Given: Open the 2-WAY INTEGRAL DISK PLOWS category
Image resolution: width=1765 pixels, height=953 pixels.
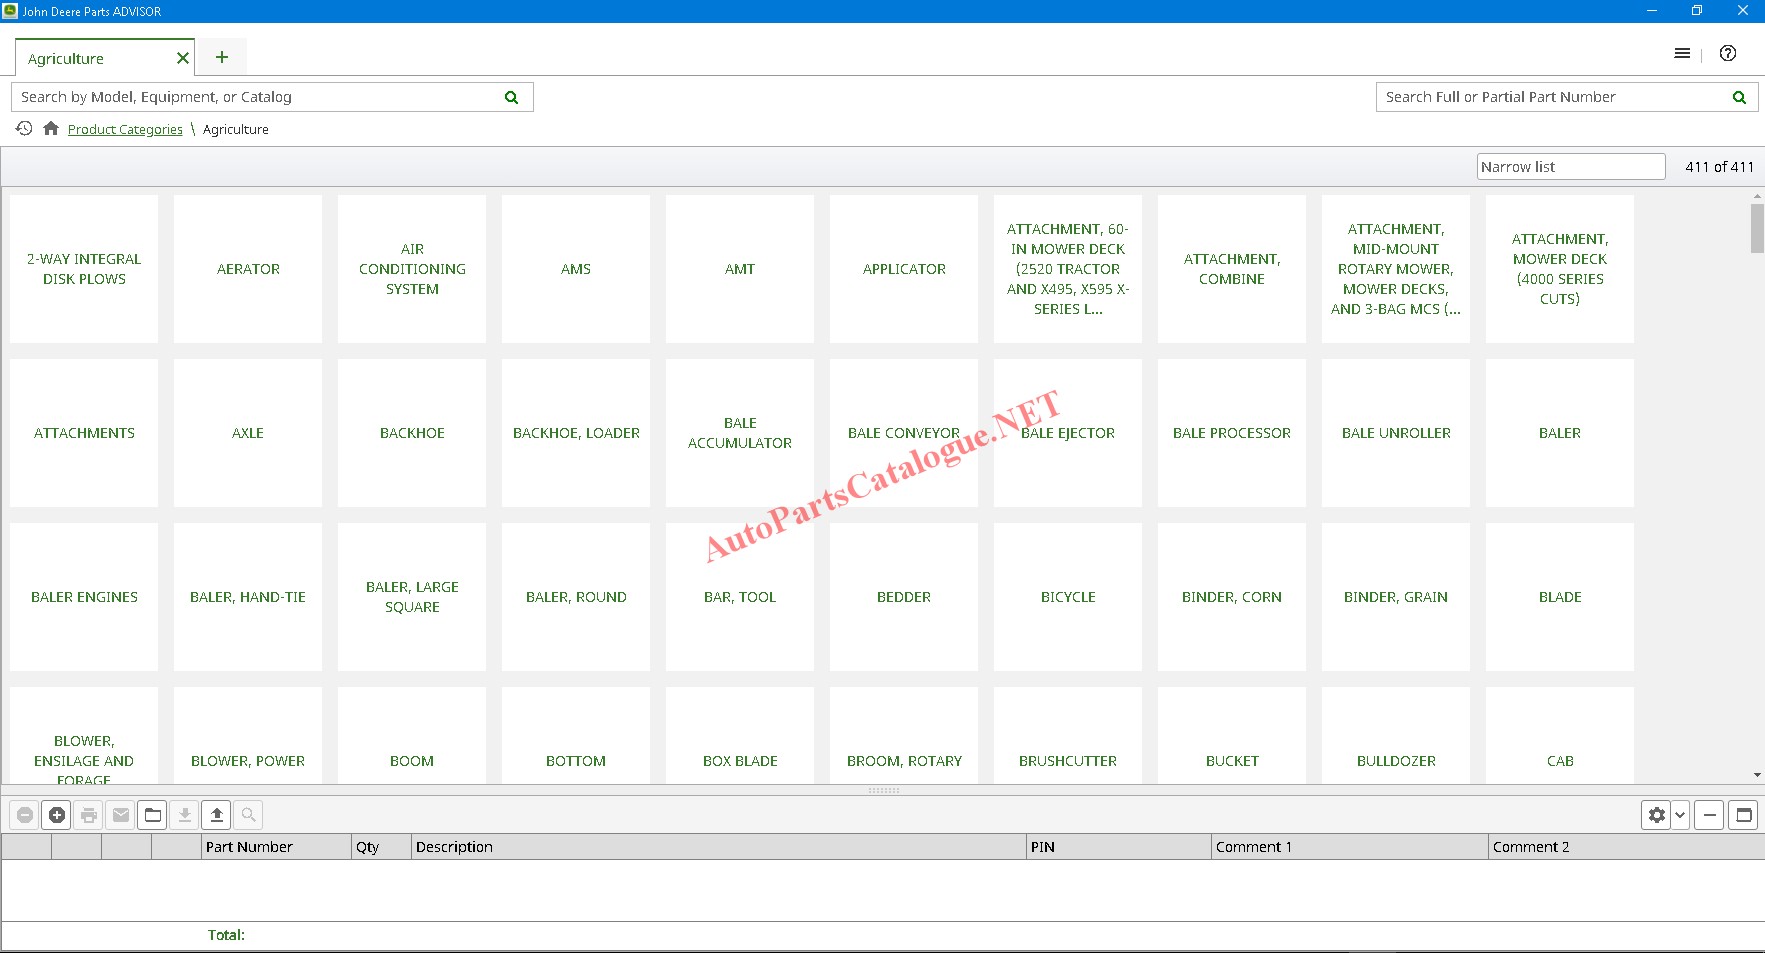Looking at the screenshot, I should point(84,269).
